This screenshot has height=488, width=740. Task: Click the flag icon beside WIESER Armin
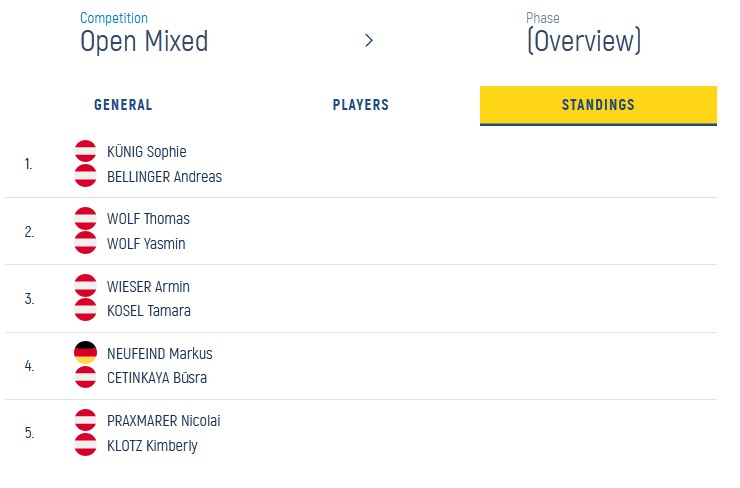tap(86, 286)
